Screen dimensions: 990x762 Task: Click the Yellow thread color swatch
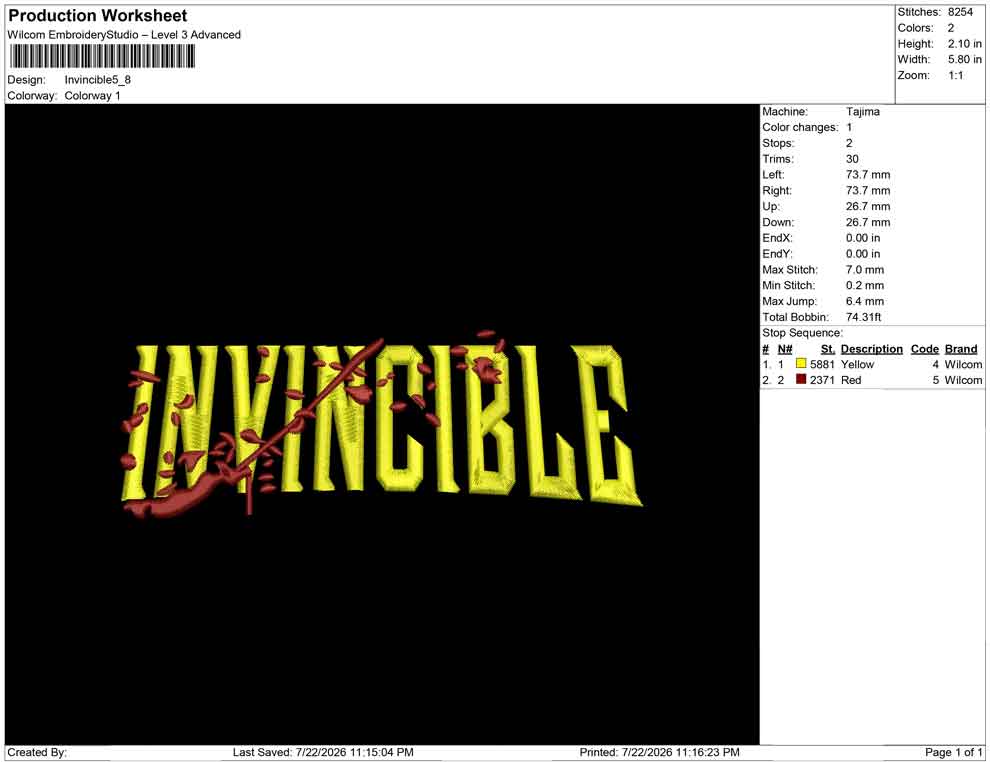click(x=801, y=364)
